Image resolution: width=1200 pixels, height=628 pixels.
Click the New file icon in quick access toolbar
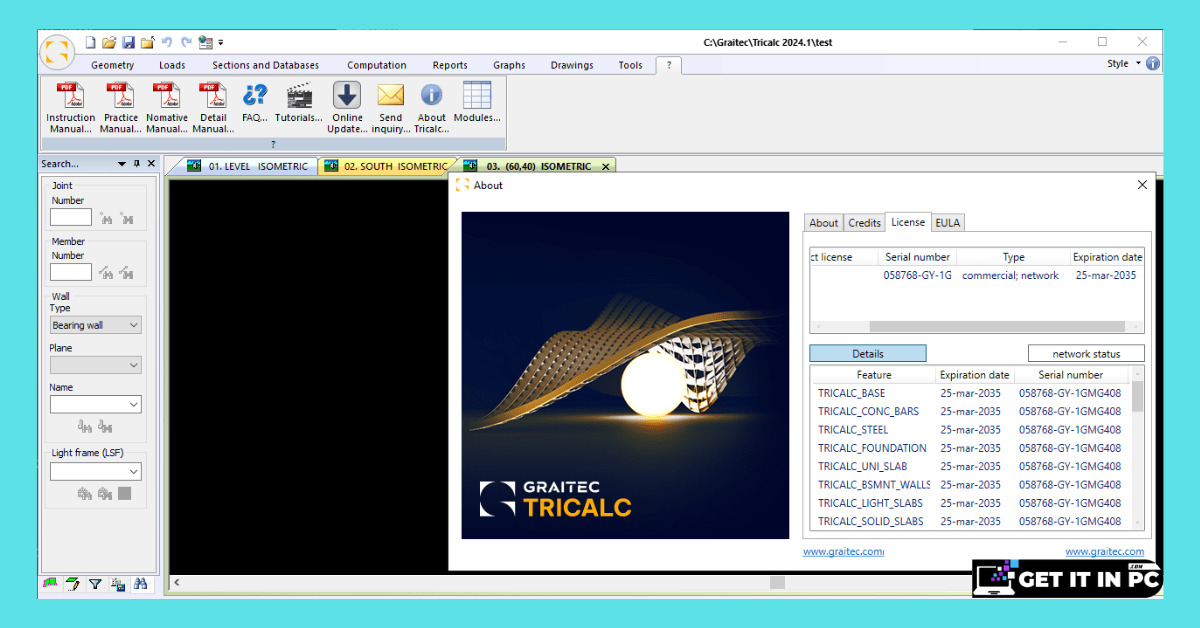click(90, 42)
